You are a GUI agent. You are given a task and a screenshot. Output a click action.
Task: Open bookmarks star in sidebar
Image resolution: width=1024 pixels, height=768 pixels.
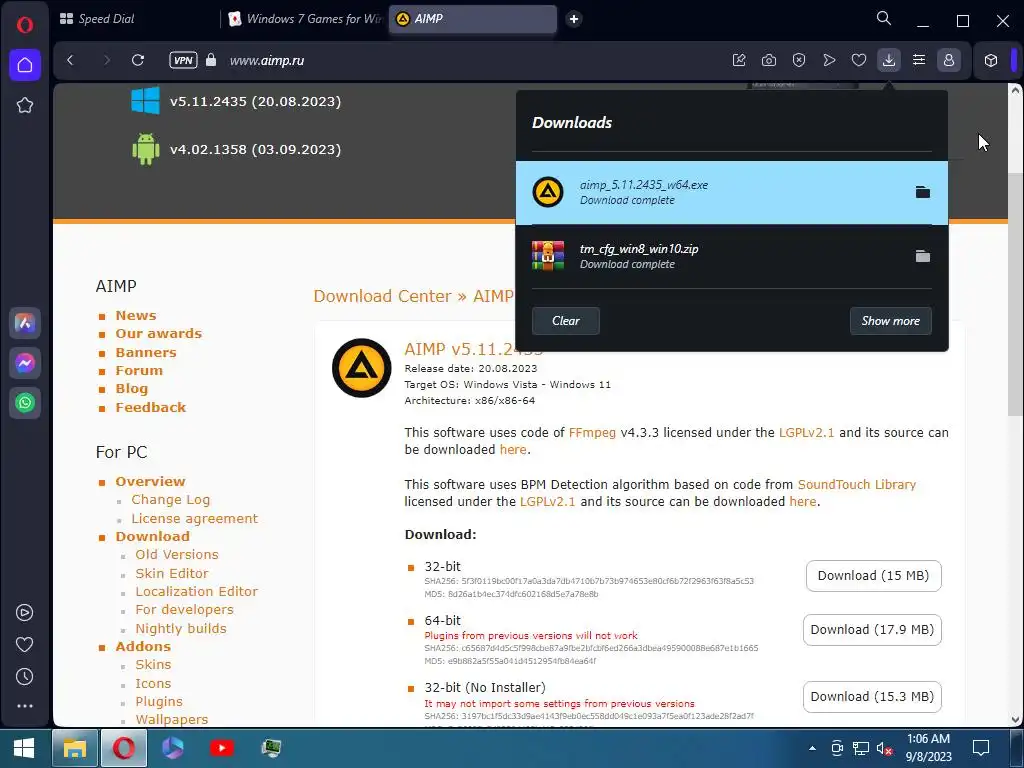pyautogui.click(x=25, y=105)
